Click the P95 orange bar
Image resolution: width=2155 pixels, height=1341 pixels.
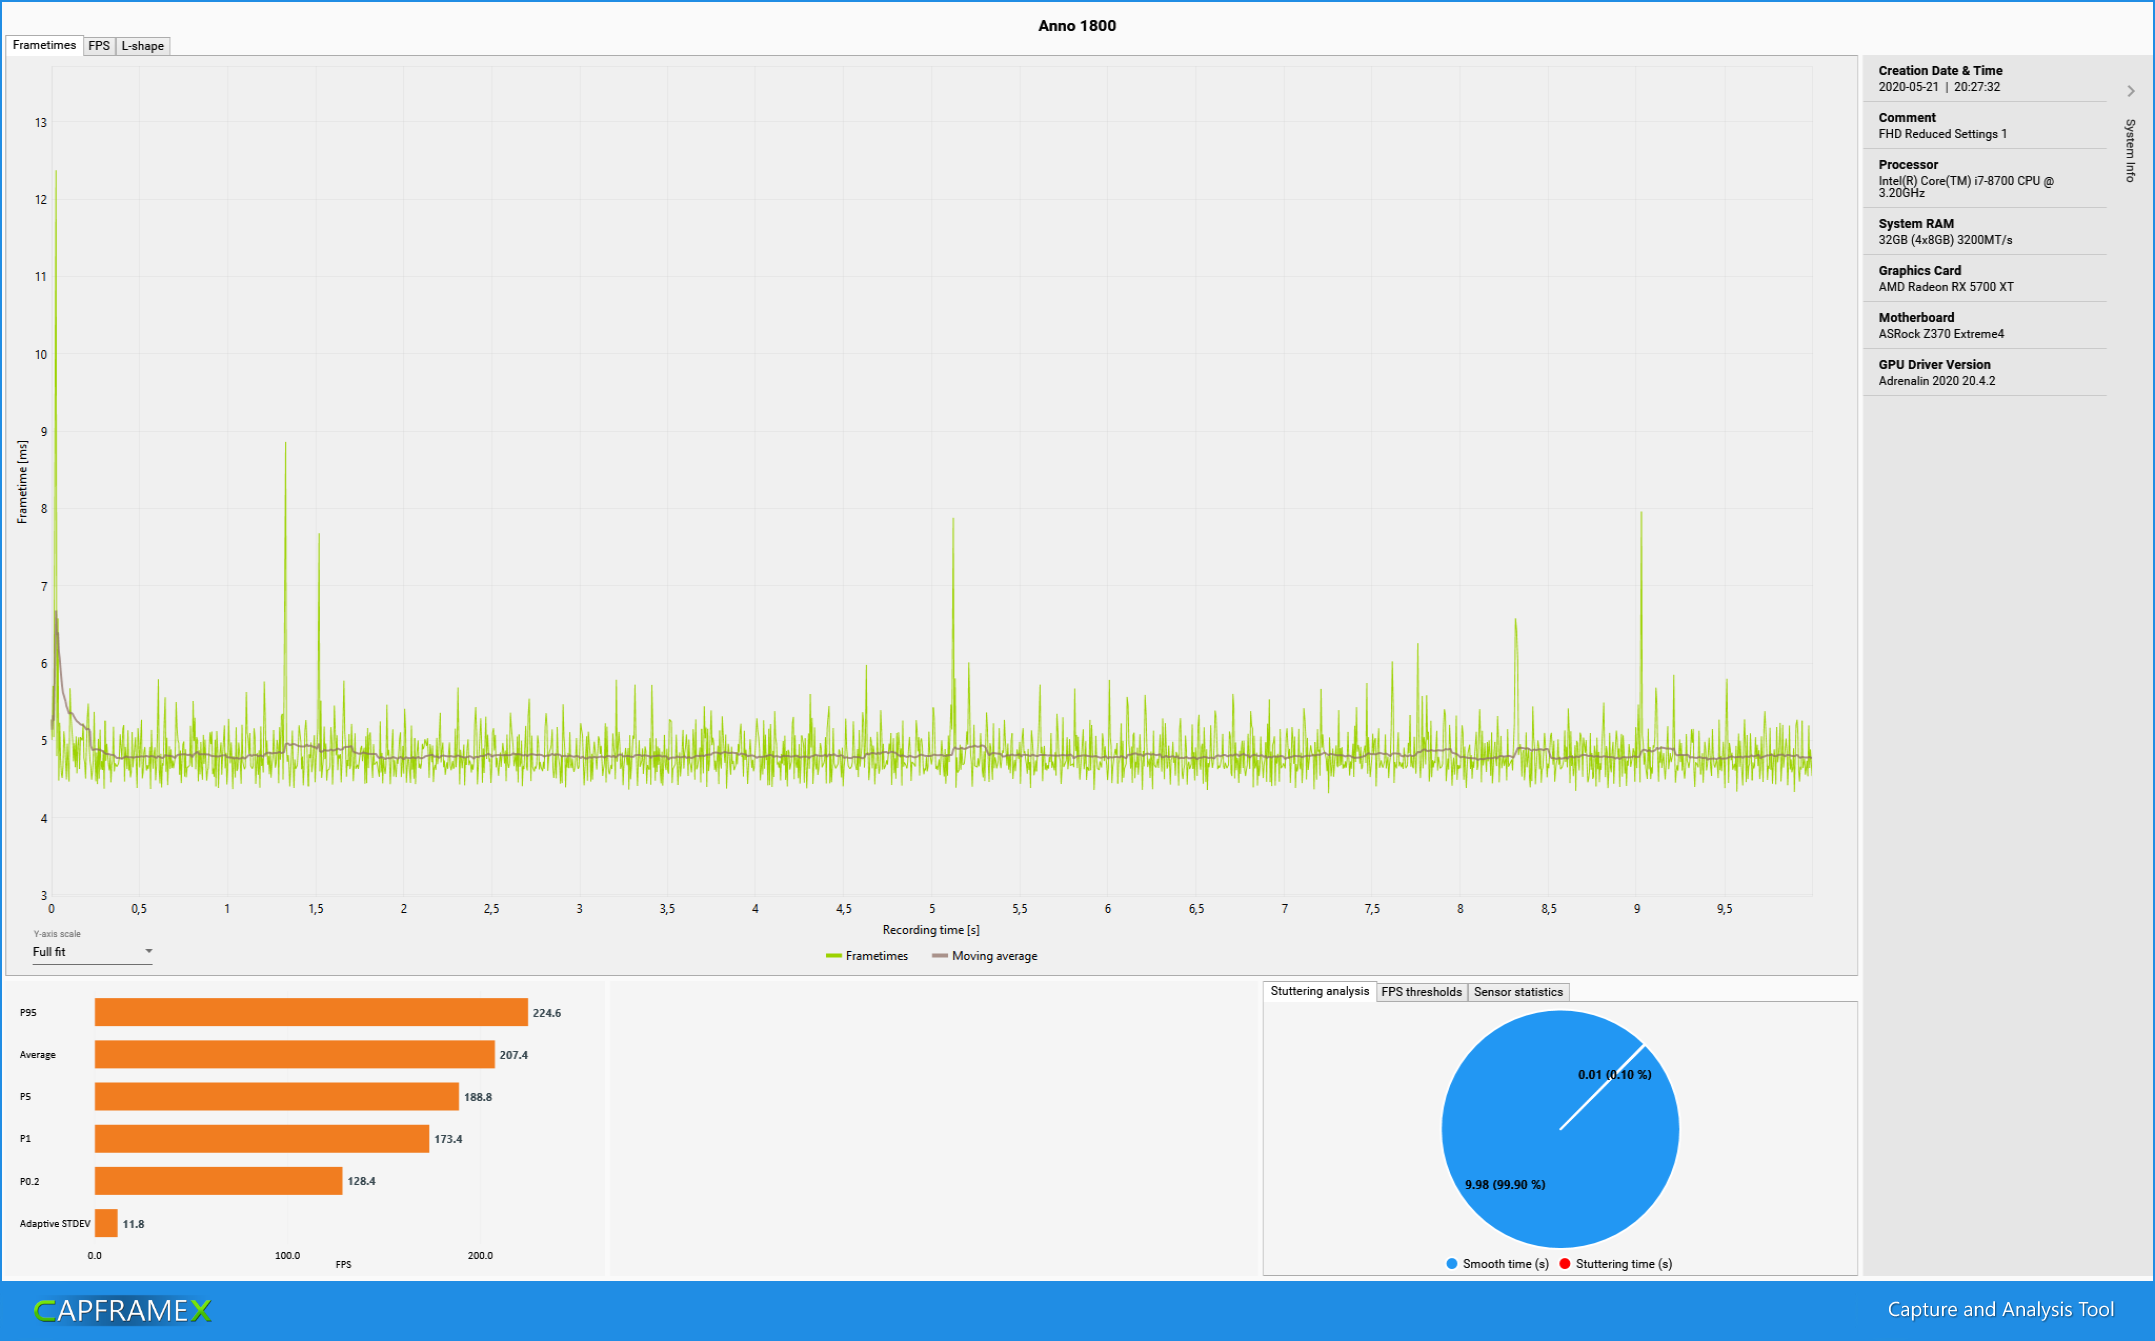click(311, 1012)
